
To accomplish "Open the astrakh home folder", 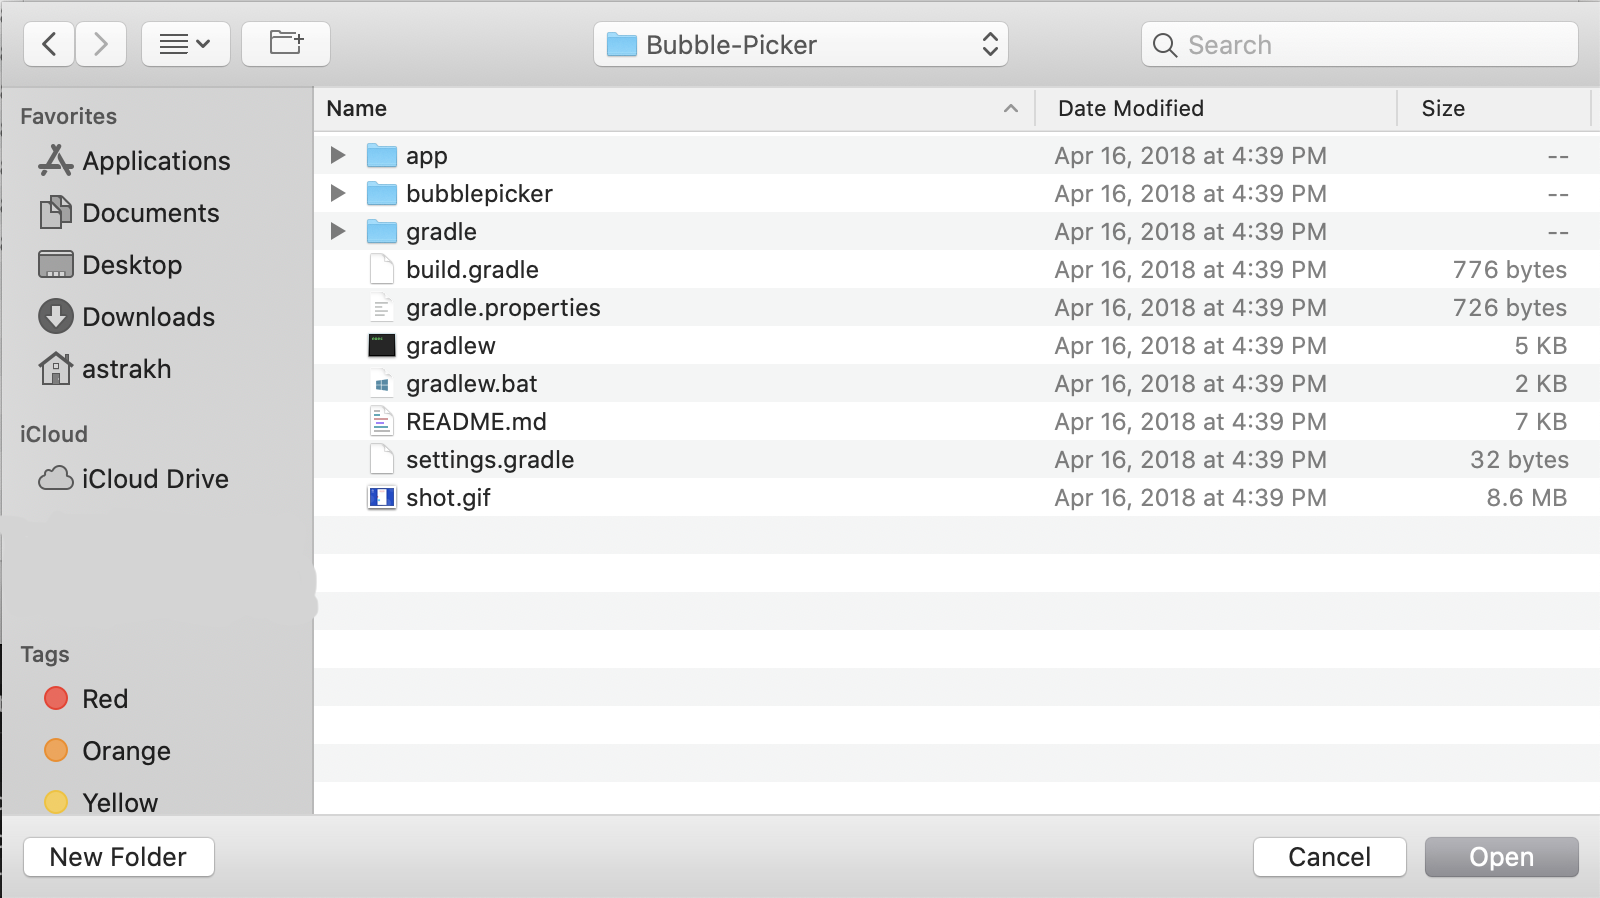I will (x=125, y=368).
